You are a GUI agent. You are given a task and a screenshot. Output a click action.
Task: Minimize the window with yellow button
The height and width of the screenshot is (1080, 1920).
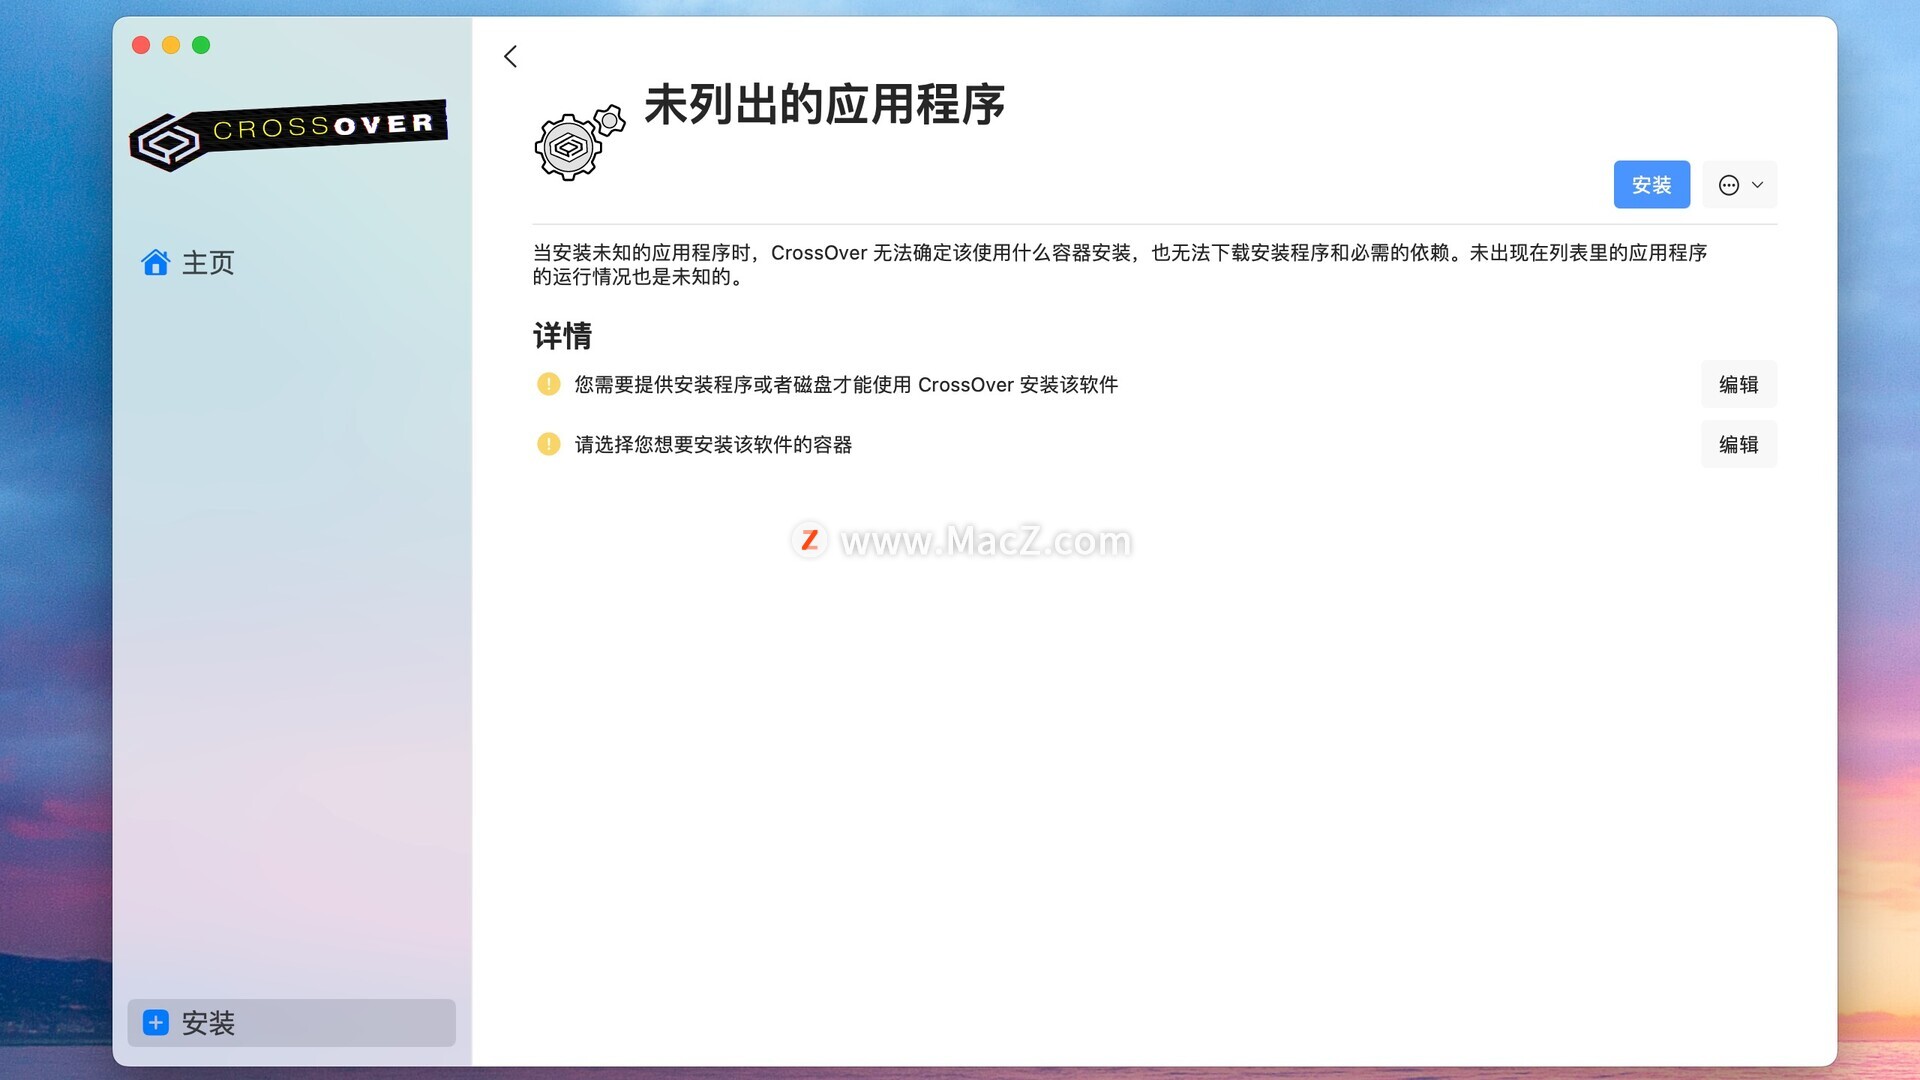pos(171,45)
